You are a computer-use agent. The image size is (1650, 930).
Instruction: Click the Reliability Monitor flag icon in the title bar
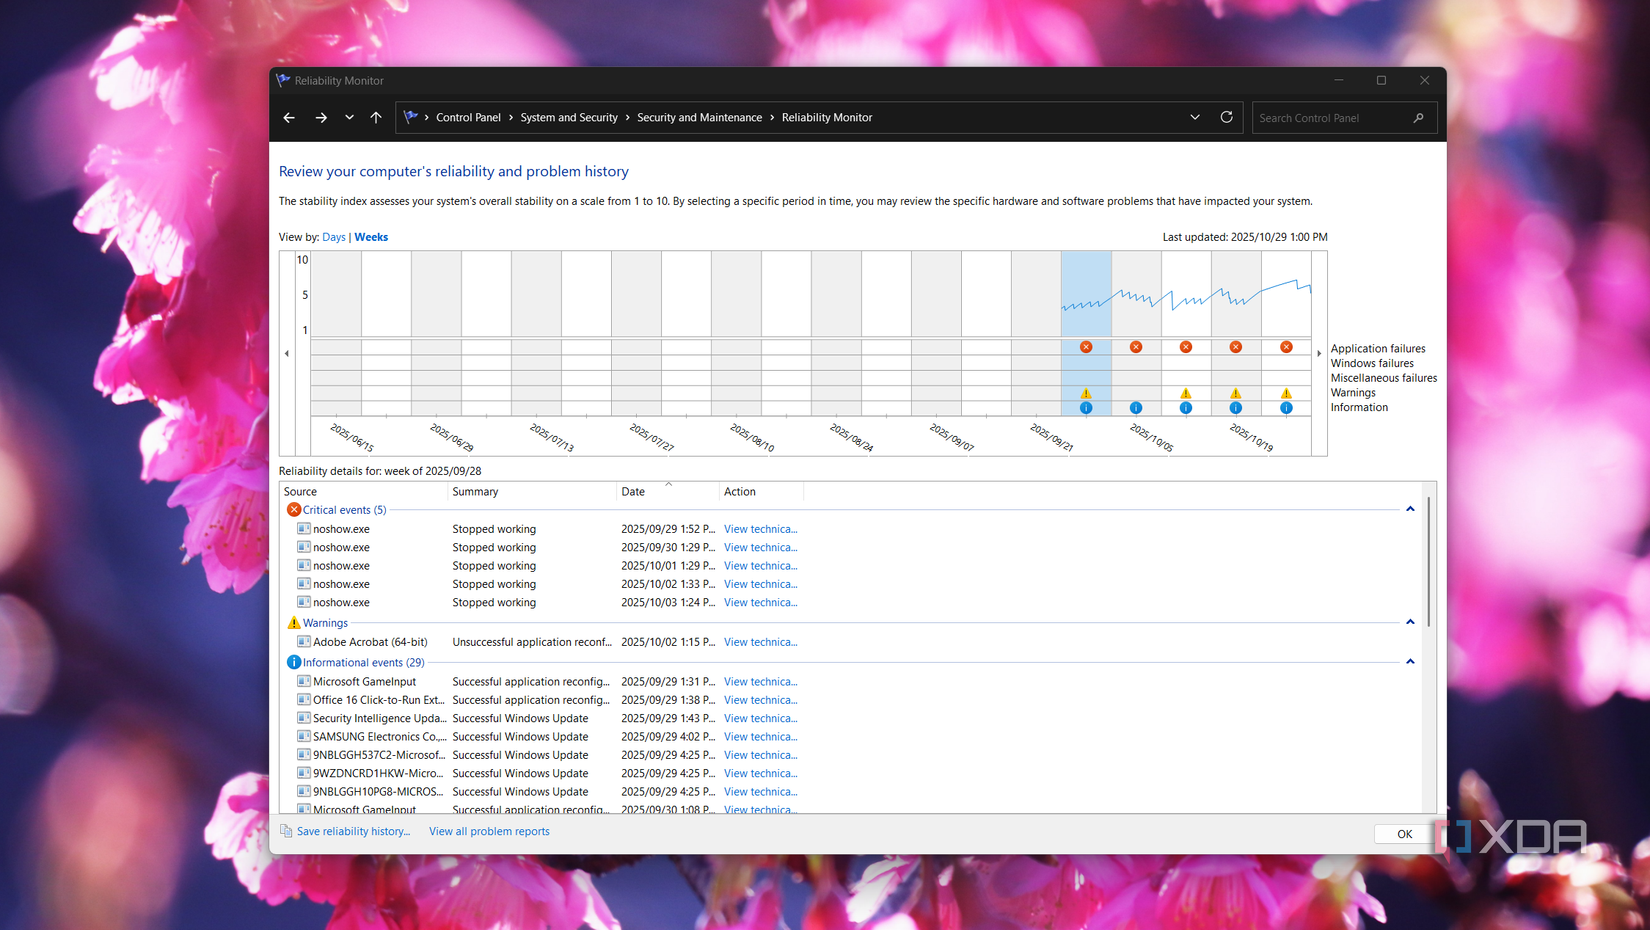(x=283, y=80)
